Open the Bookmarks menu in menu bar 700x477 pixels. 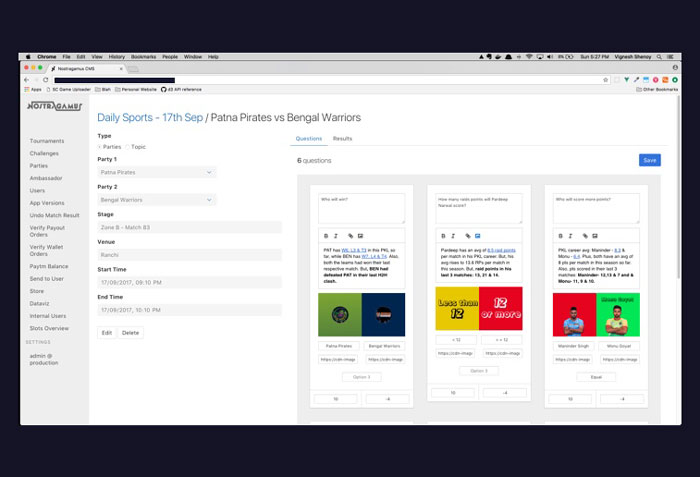click(143, 57)
